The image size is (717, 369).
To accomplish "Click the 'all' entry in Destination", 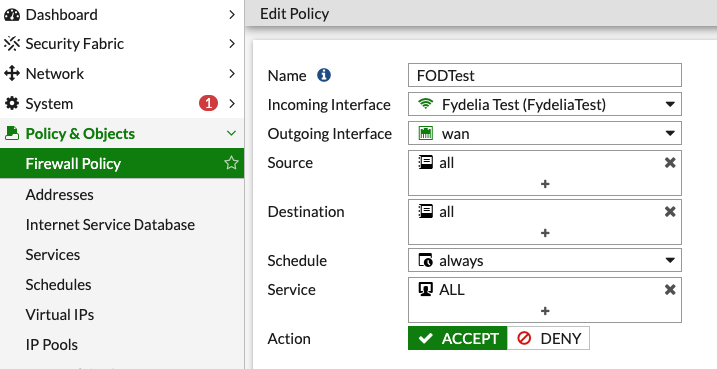I will pos(446,212).
